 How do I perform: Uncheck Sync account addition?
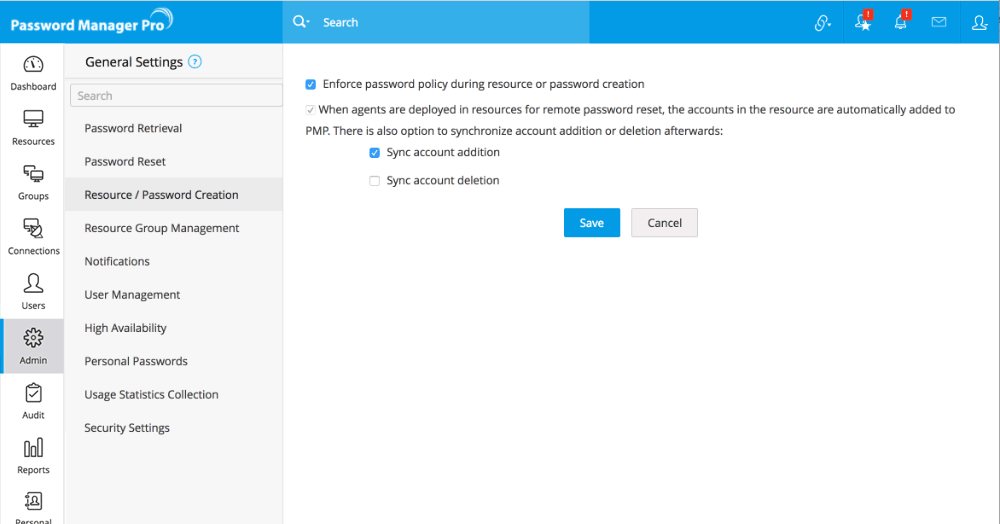click(x=375, y=153)
